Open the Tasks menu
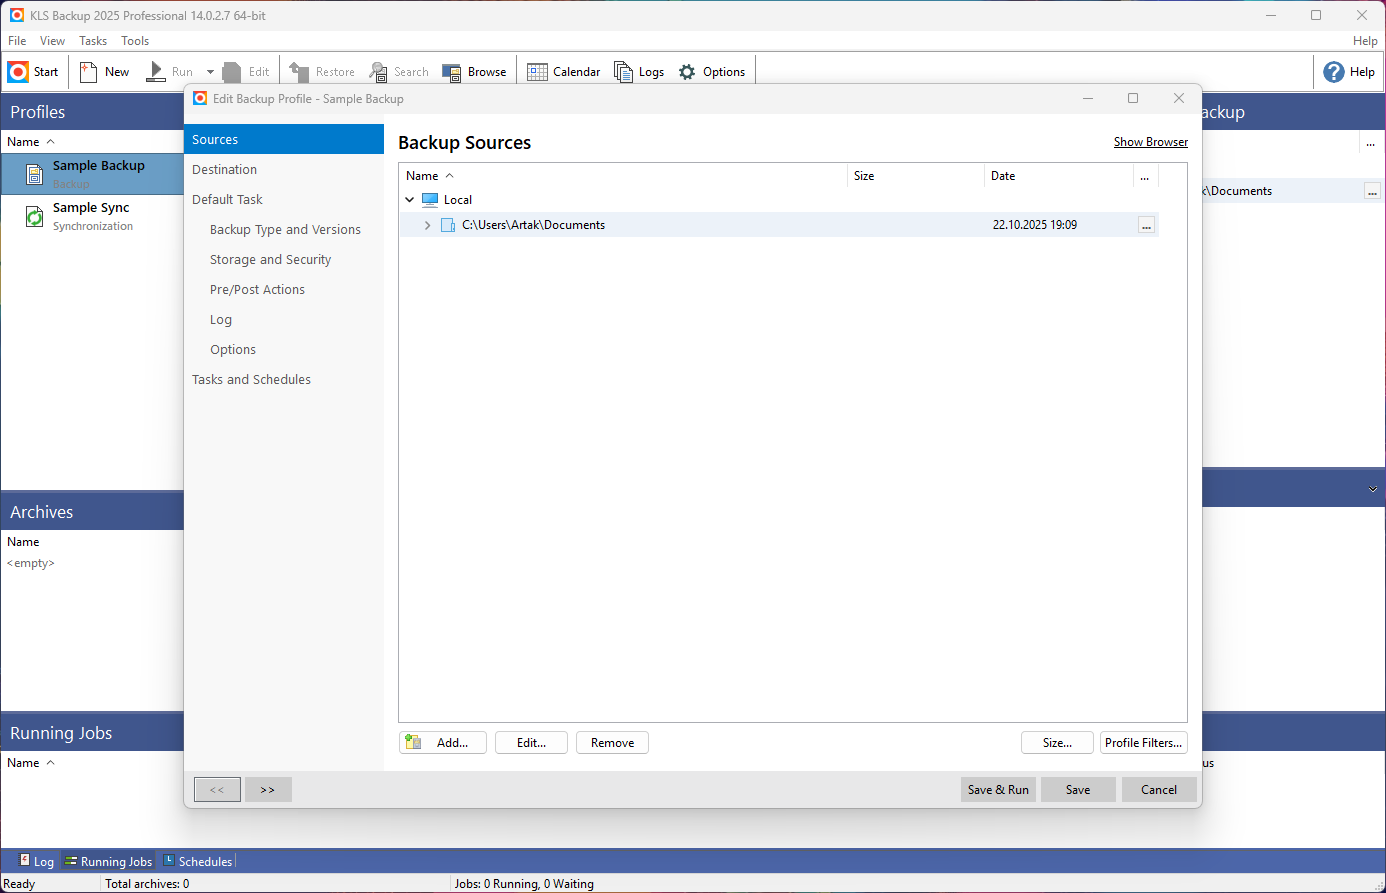Viewport: 1386px width, 893px height. 93,41
